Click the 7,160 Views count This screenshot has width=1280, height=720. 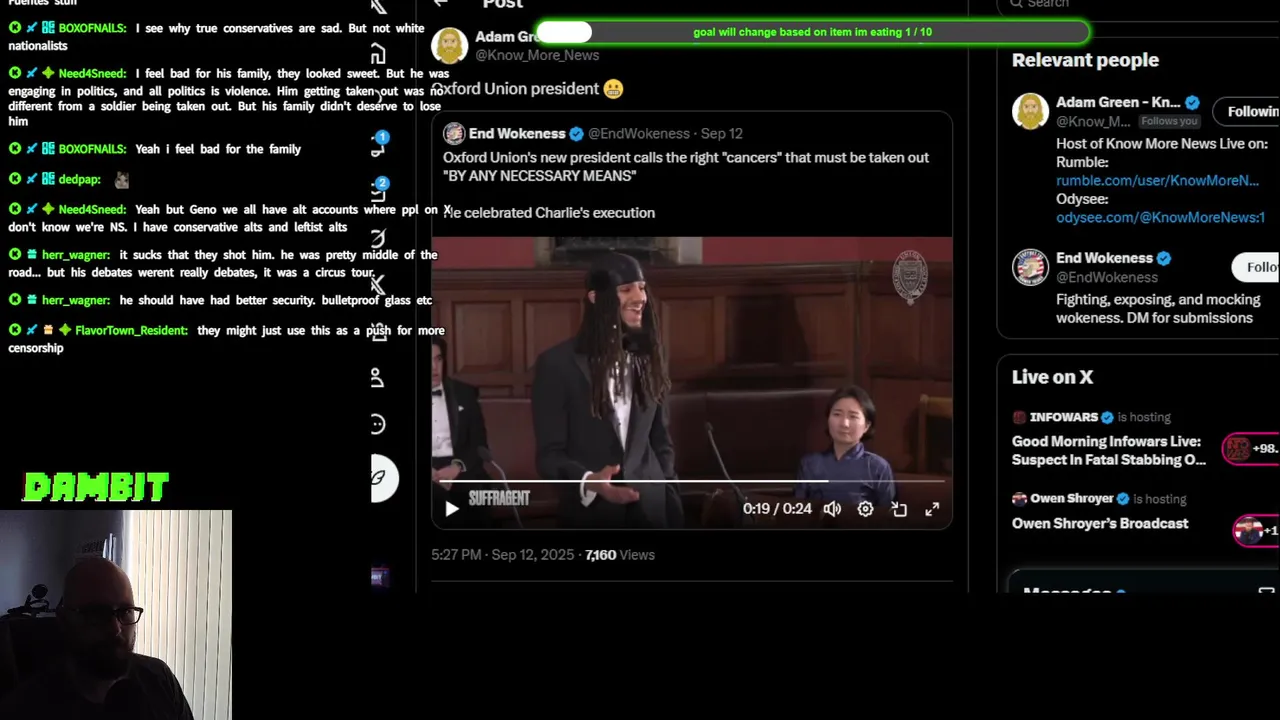point(620,554)
